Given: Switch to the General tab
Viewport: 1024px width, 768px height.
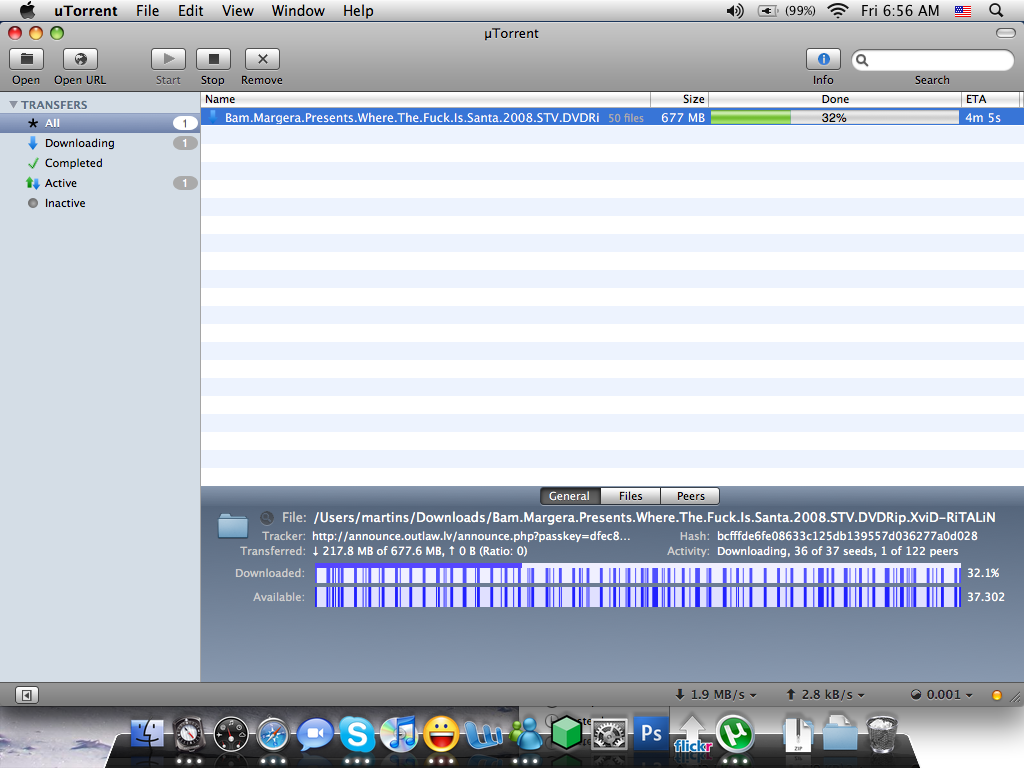Looking at the screenshot, I should tap(570, 496).
